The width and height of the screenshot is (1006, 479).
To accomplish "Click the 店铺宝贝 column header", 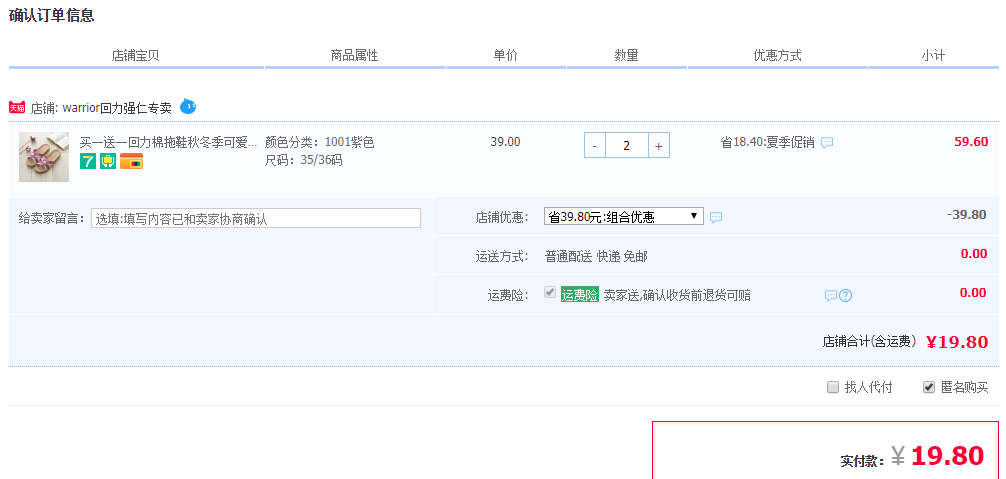I will [135, 56].
